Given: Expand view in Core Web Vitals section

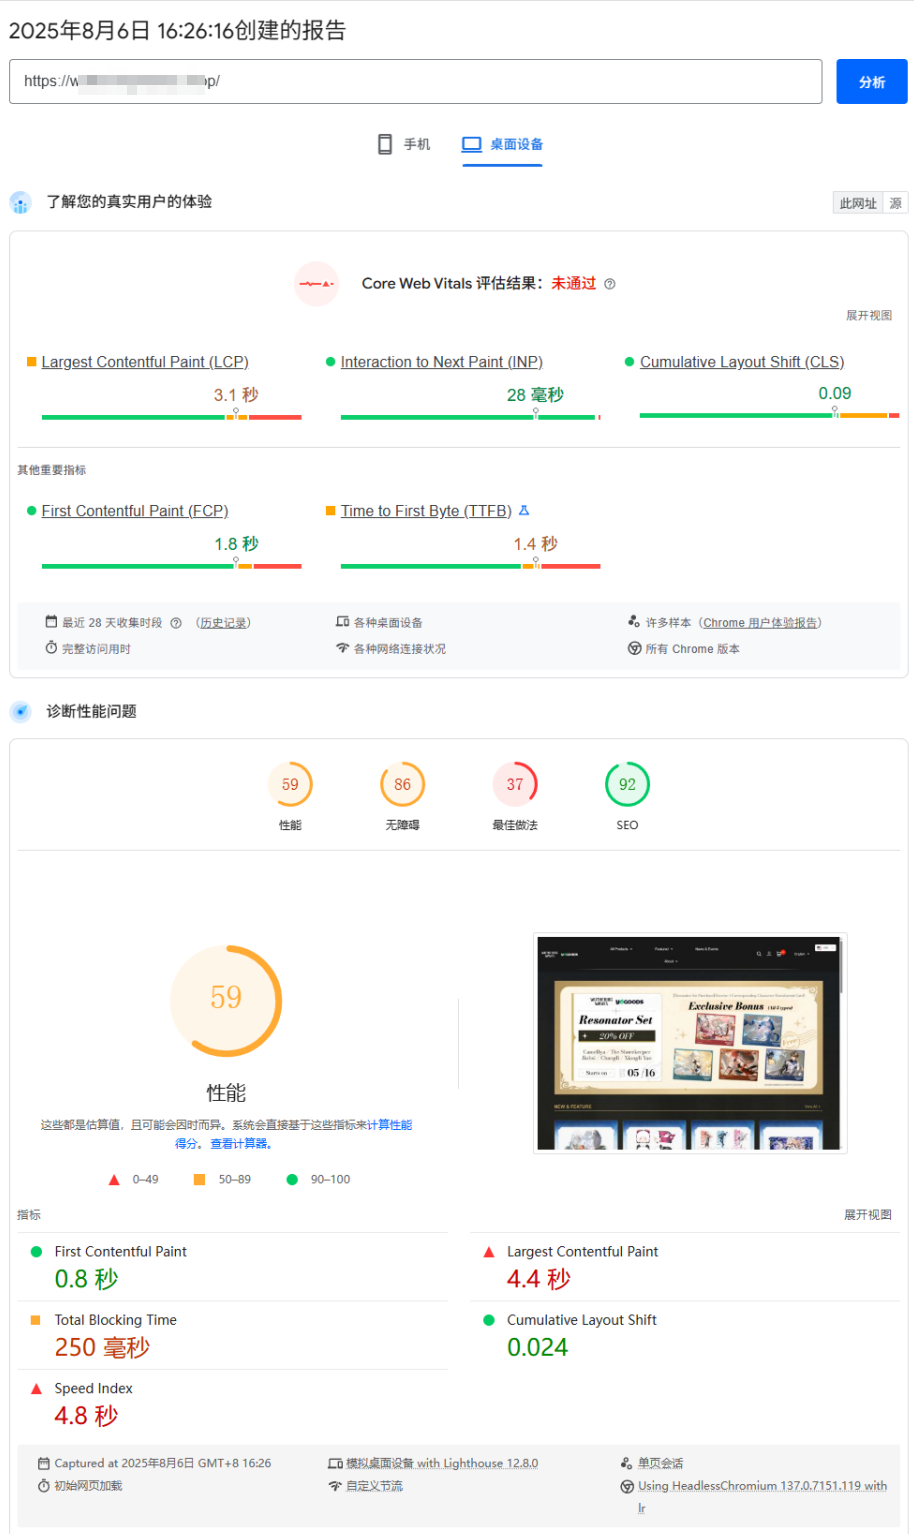Looking at the screenshot, I should pos(868,316).
